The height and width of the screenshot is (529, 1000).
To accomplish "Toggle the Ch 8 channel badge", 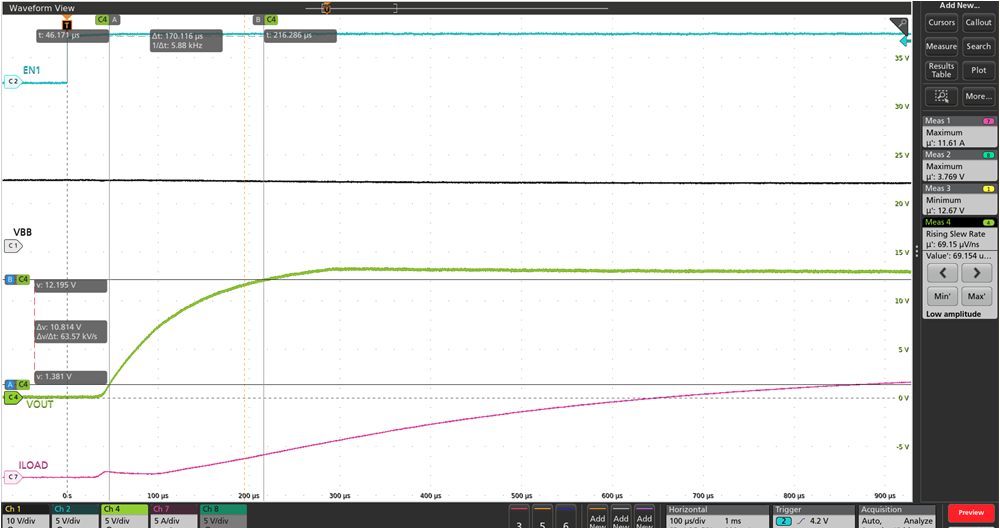I will (x=222, y=517).
